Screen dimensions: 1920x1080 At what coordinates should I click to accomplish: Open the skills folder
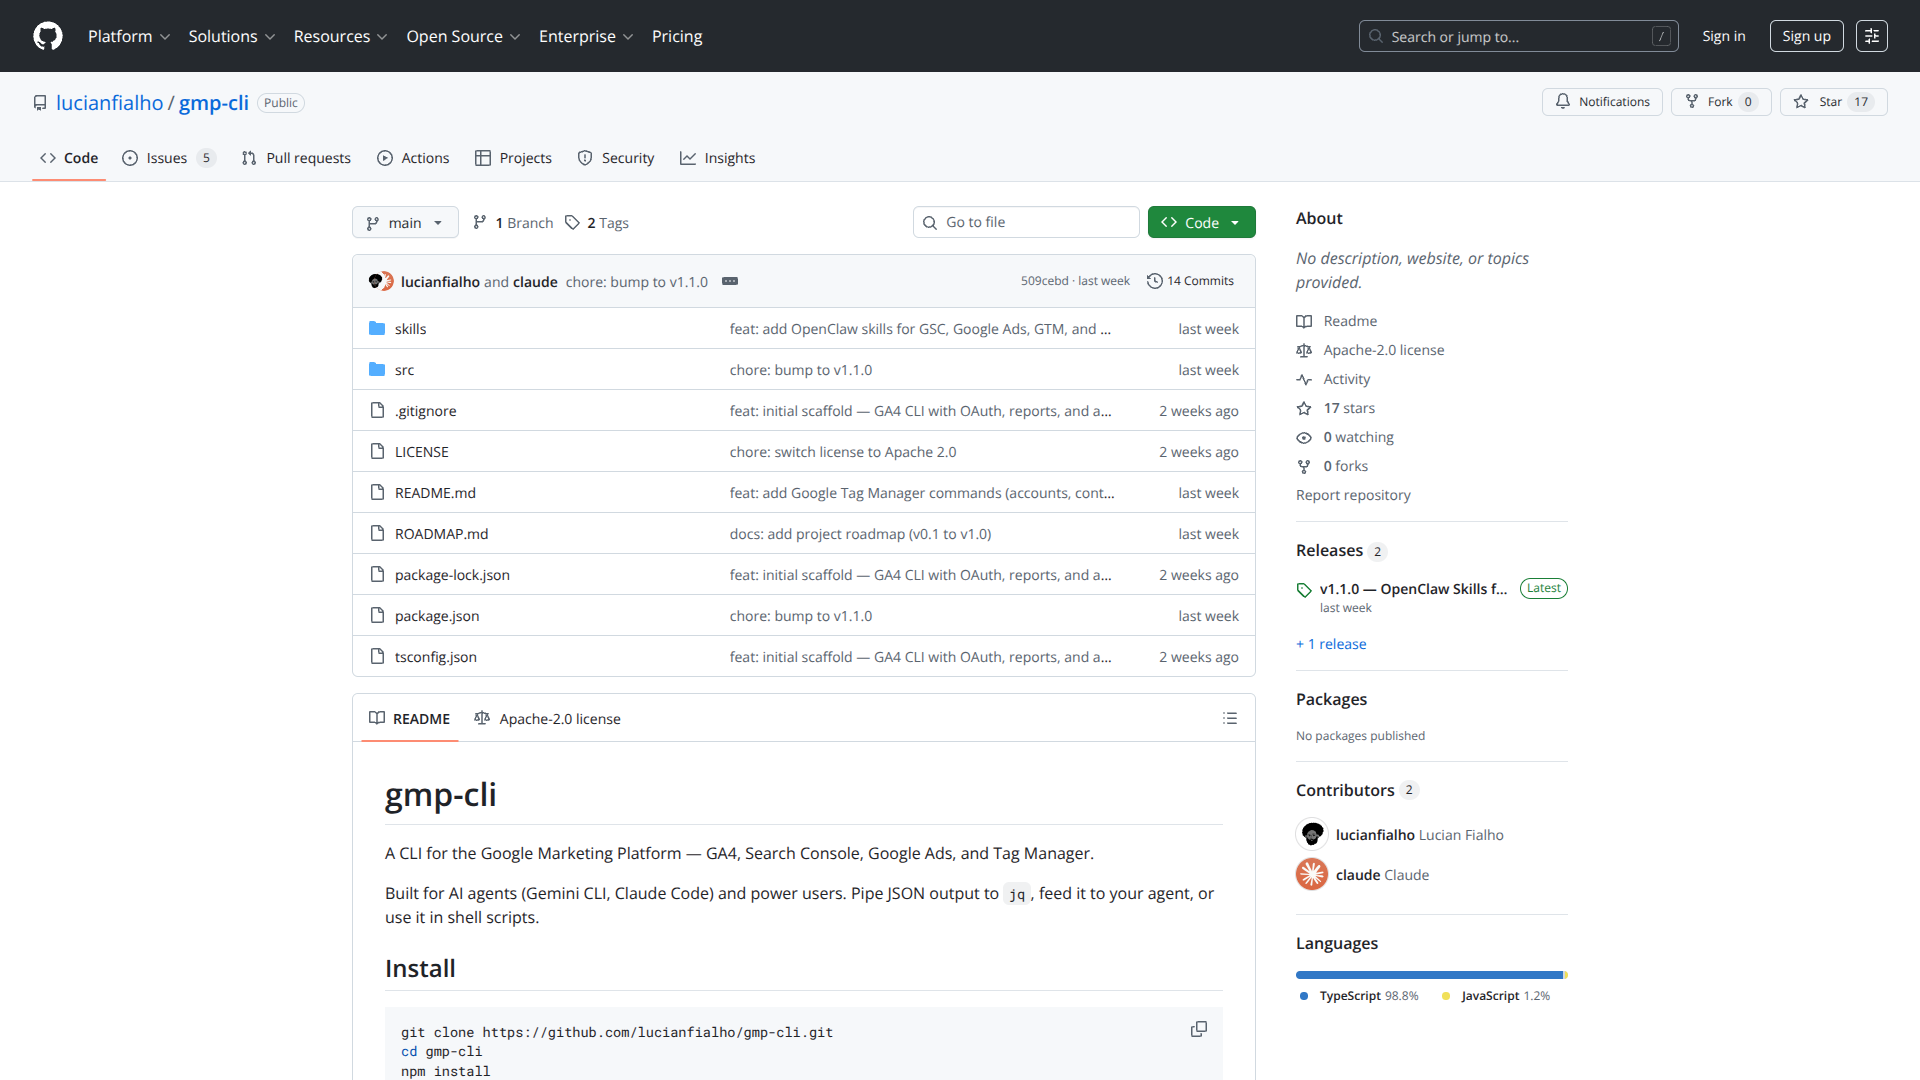(410, 329)
